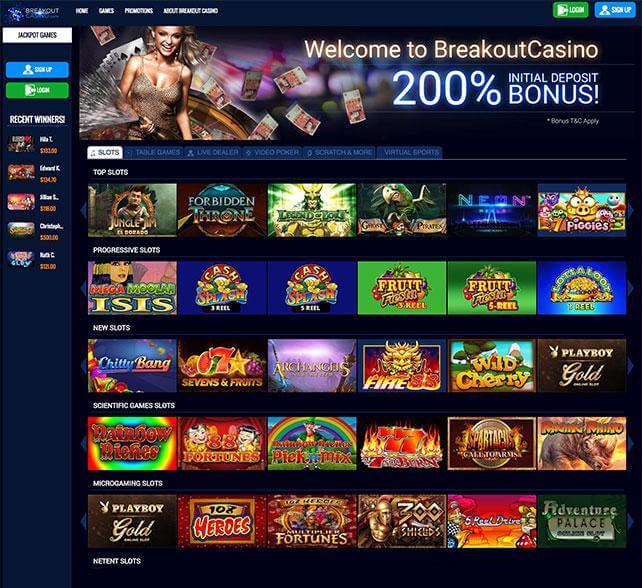Open the Jackpot Games sidebar button
Image resolution: width=642 pixels, height=588 pixels.
[x=37, y=35]
